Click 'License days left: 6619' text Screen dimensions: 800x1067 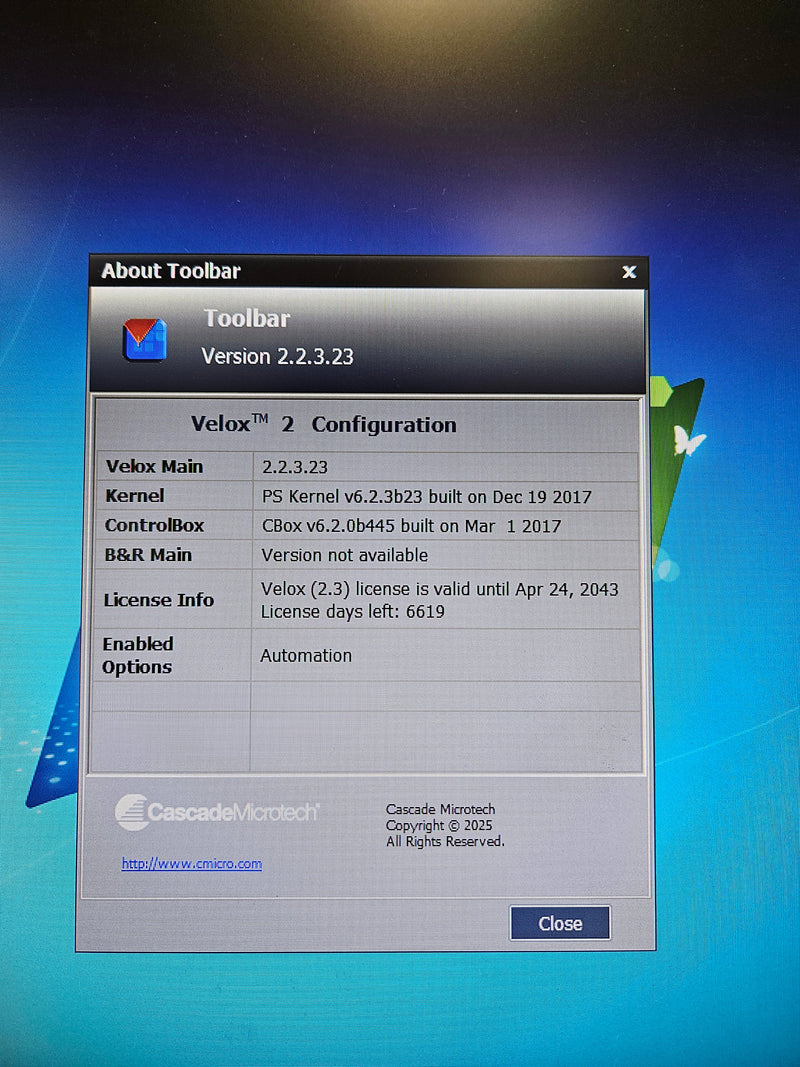coord(352,611)
